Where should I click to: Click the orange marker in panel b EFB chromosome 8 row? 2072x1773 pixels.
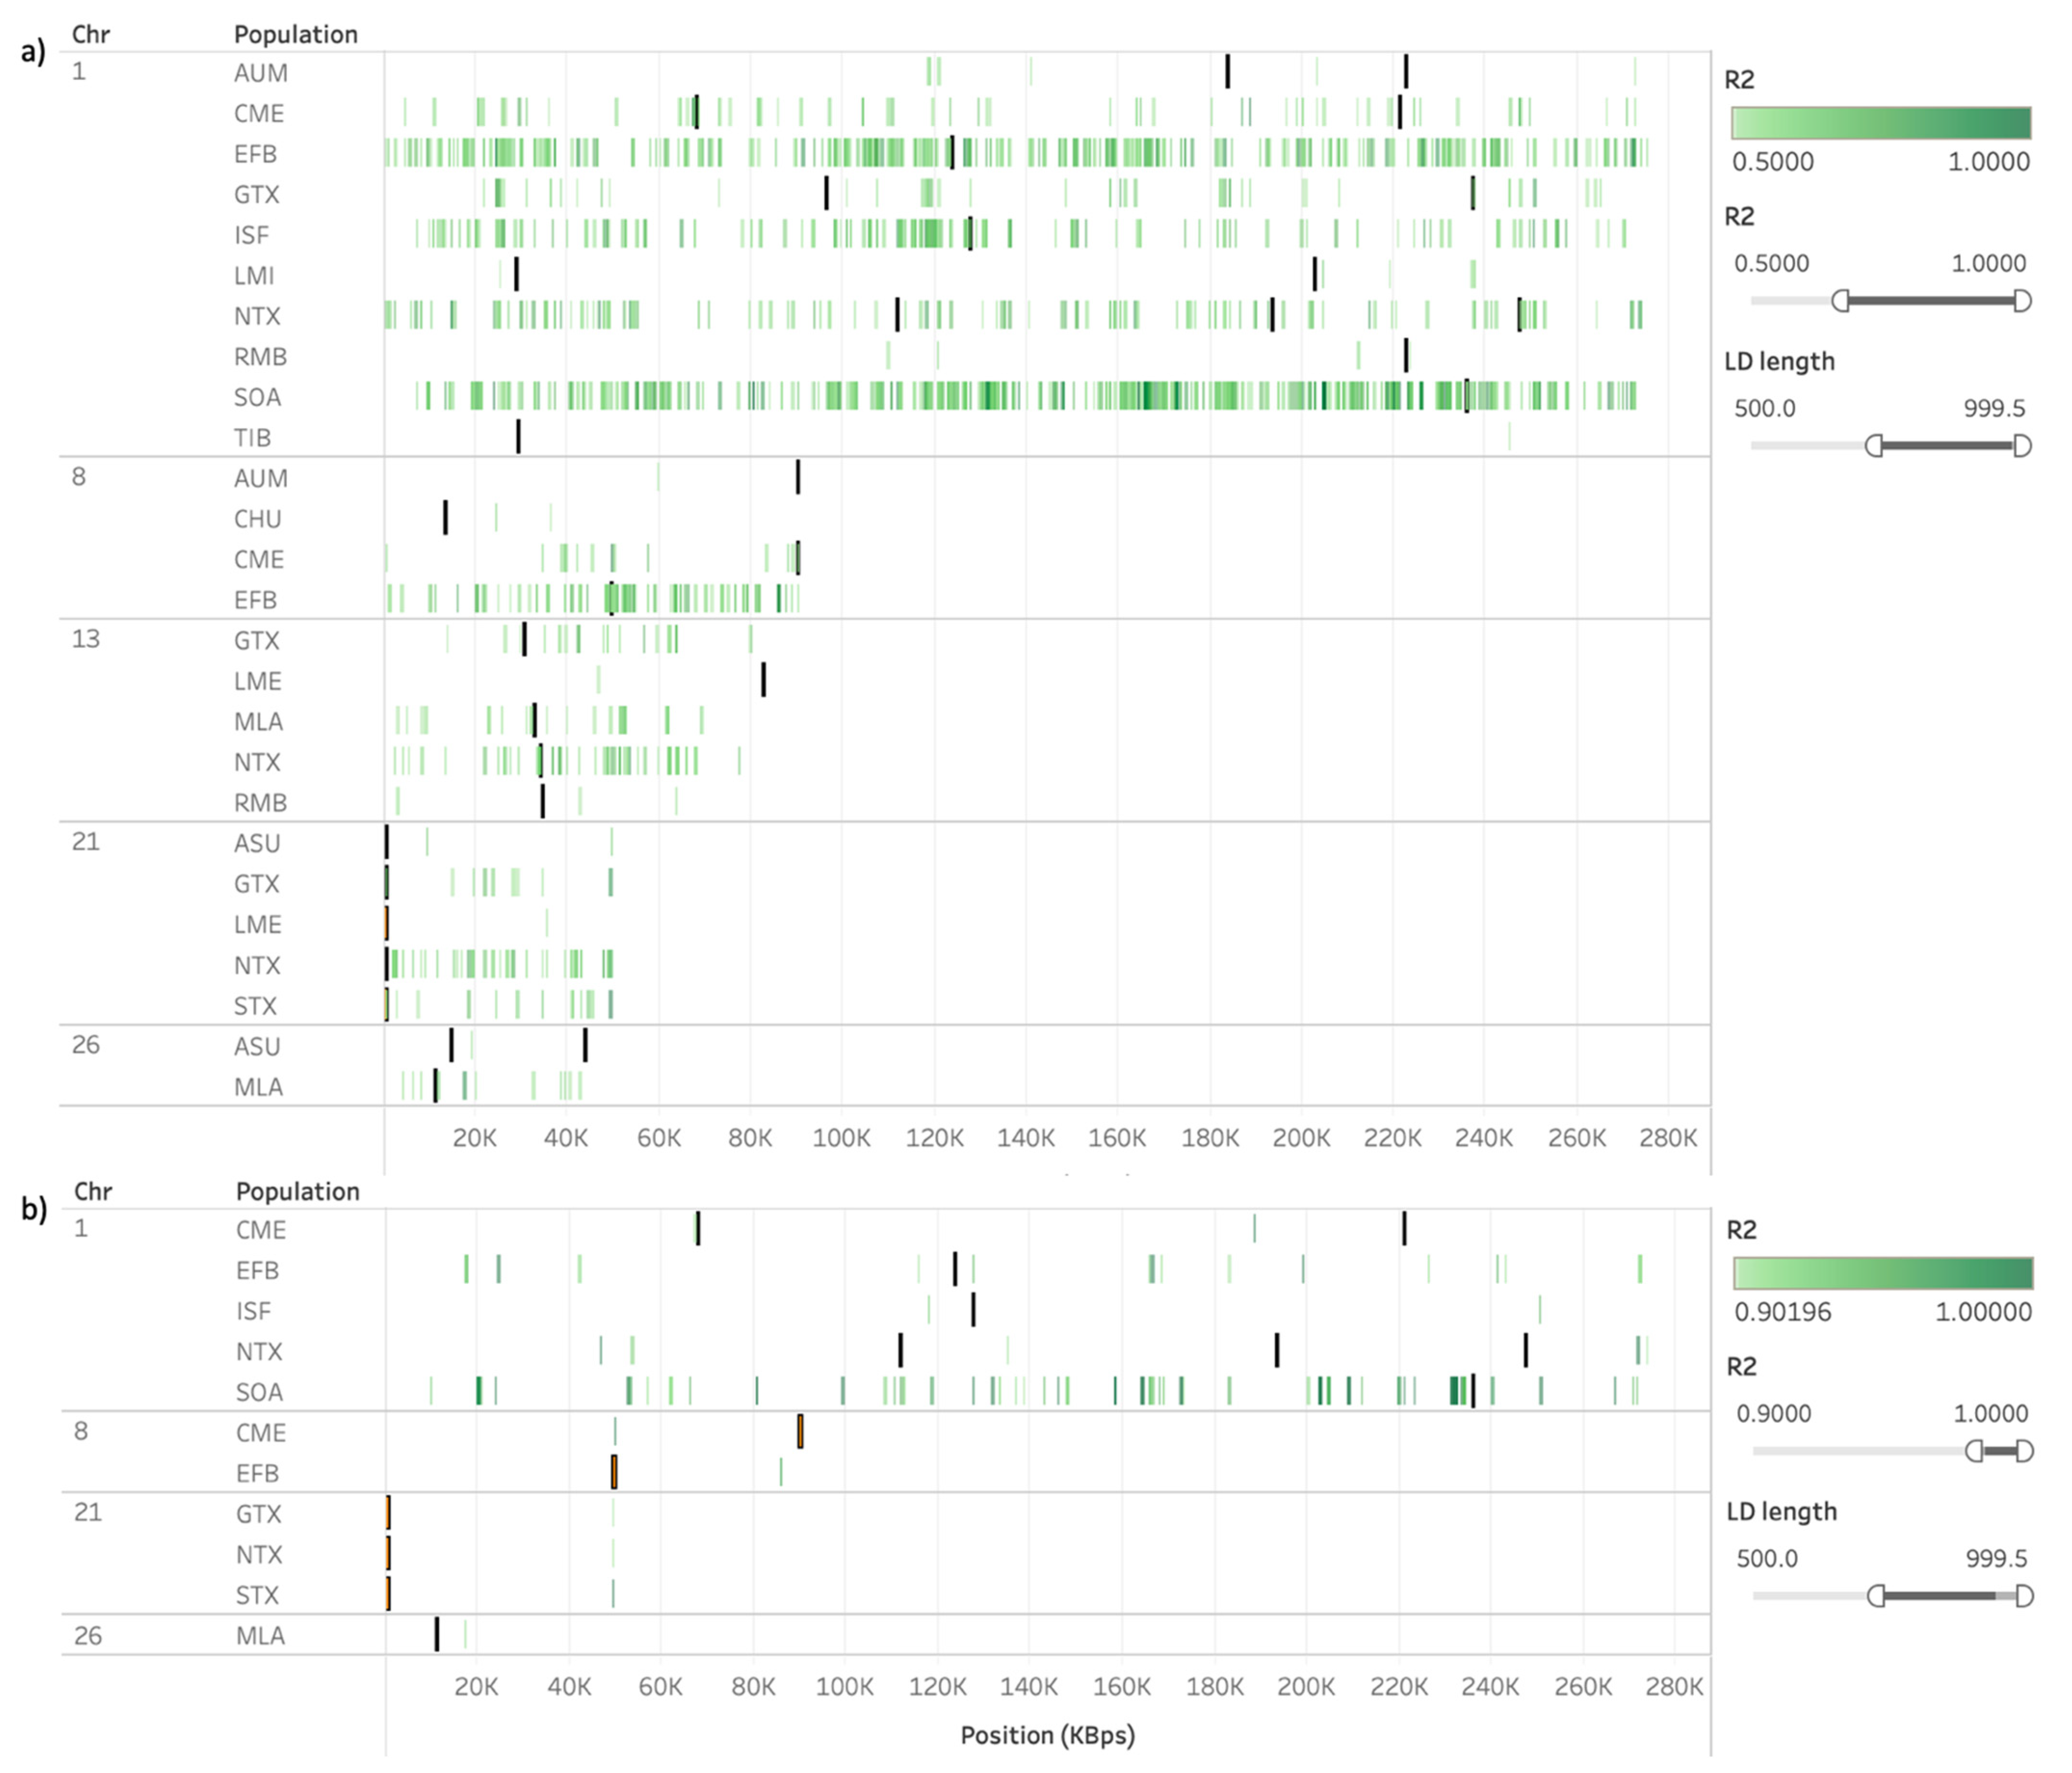[x=614, y=1472]
